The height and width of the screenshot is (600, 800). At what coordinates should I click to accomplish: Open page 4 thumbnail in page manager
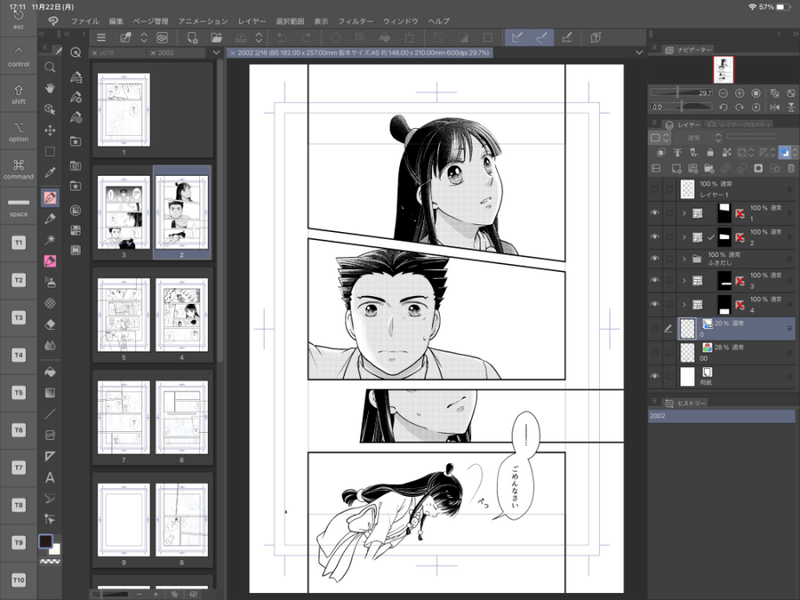point(182,315)
